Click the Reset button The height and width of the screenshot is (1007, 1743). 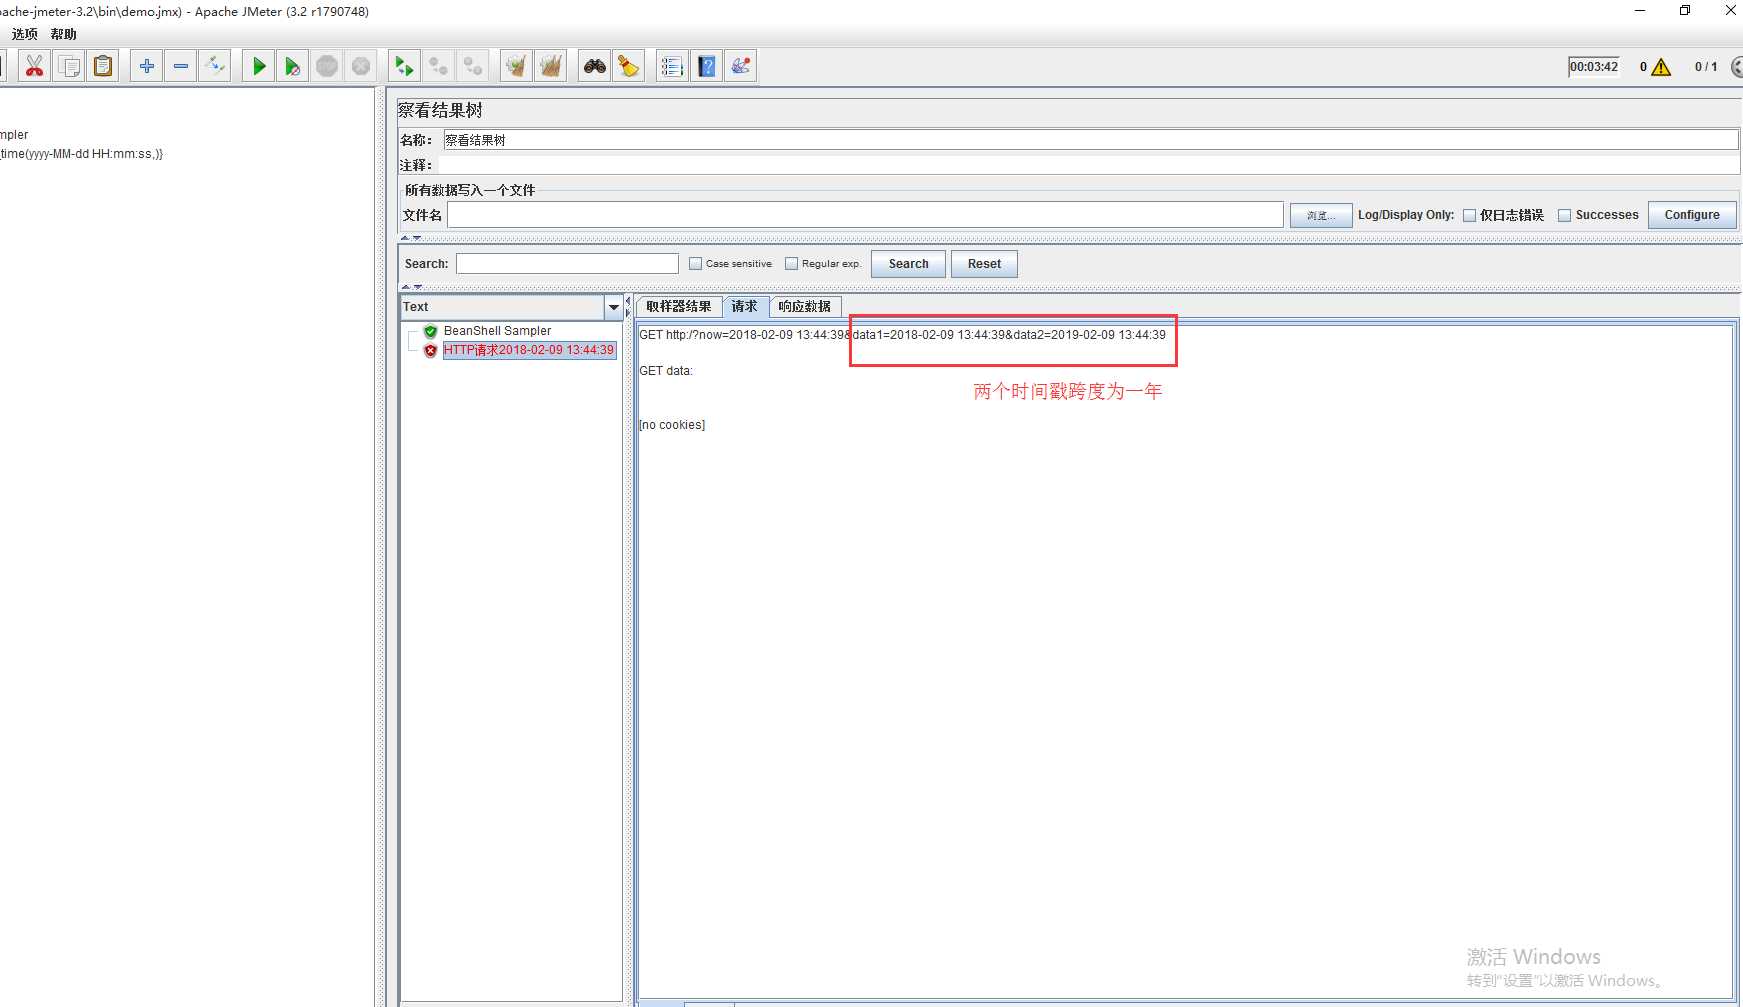(984, 264)
